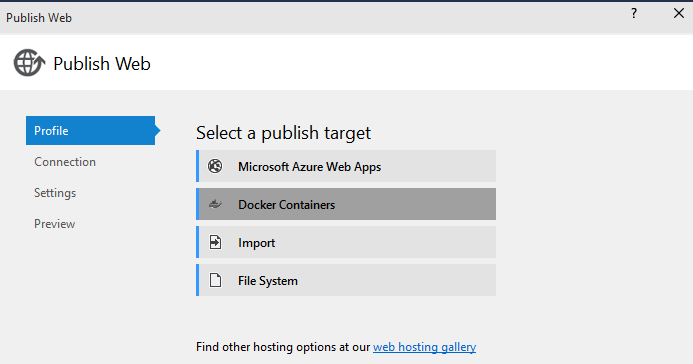The height and width of the screenshot is (364, 693).
Task: Go to the Connection step
Action: (x=65, y=162)
